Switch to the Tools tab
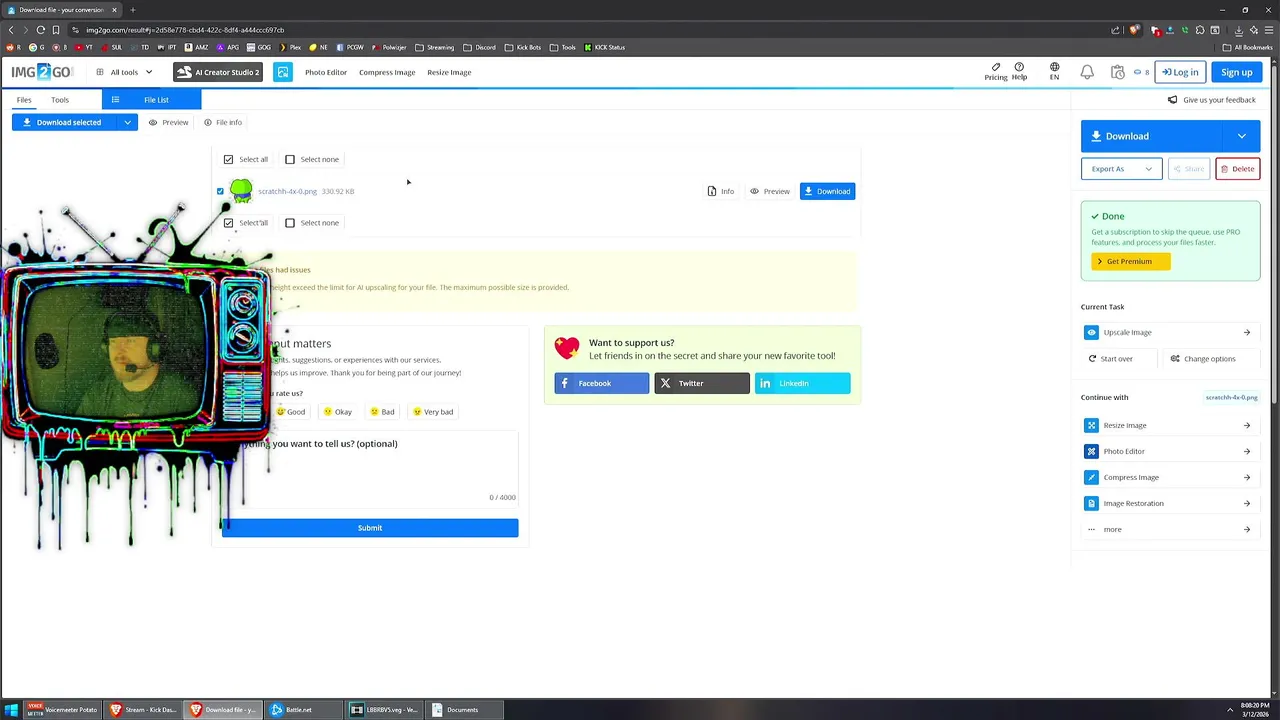The width and height of the screenshot is (1280, 720). click(60, 100)
